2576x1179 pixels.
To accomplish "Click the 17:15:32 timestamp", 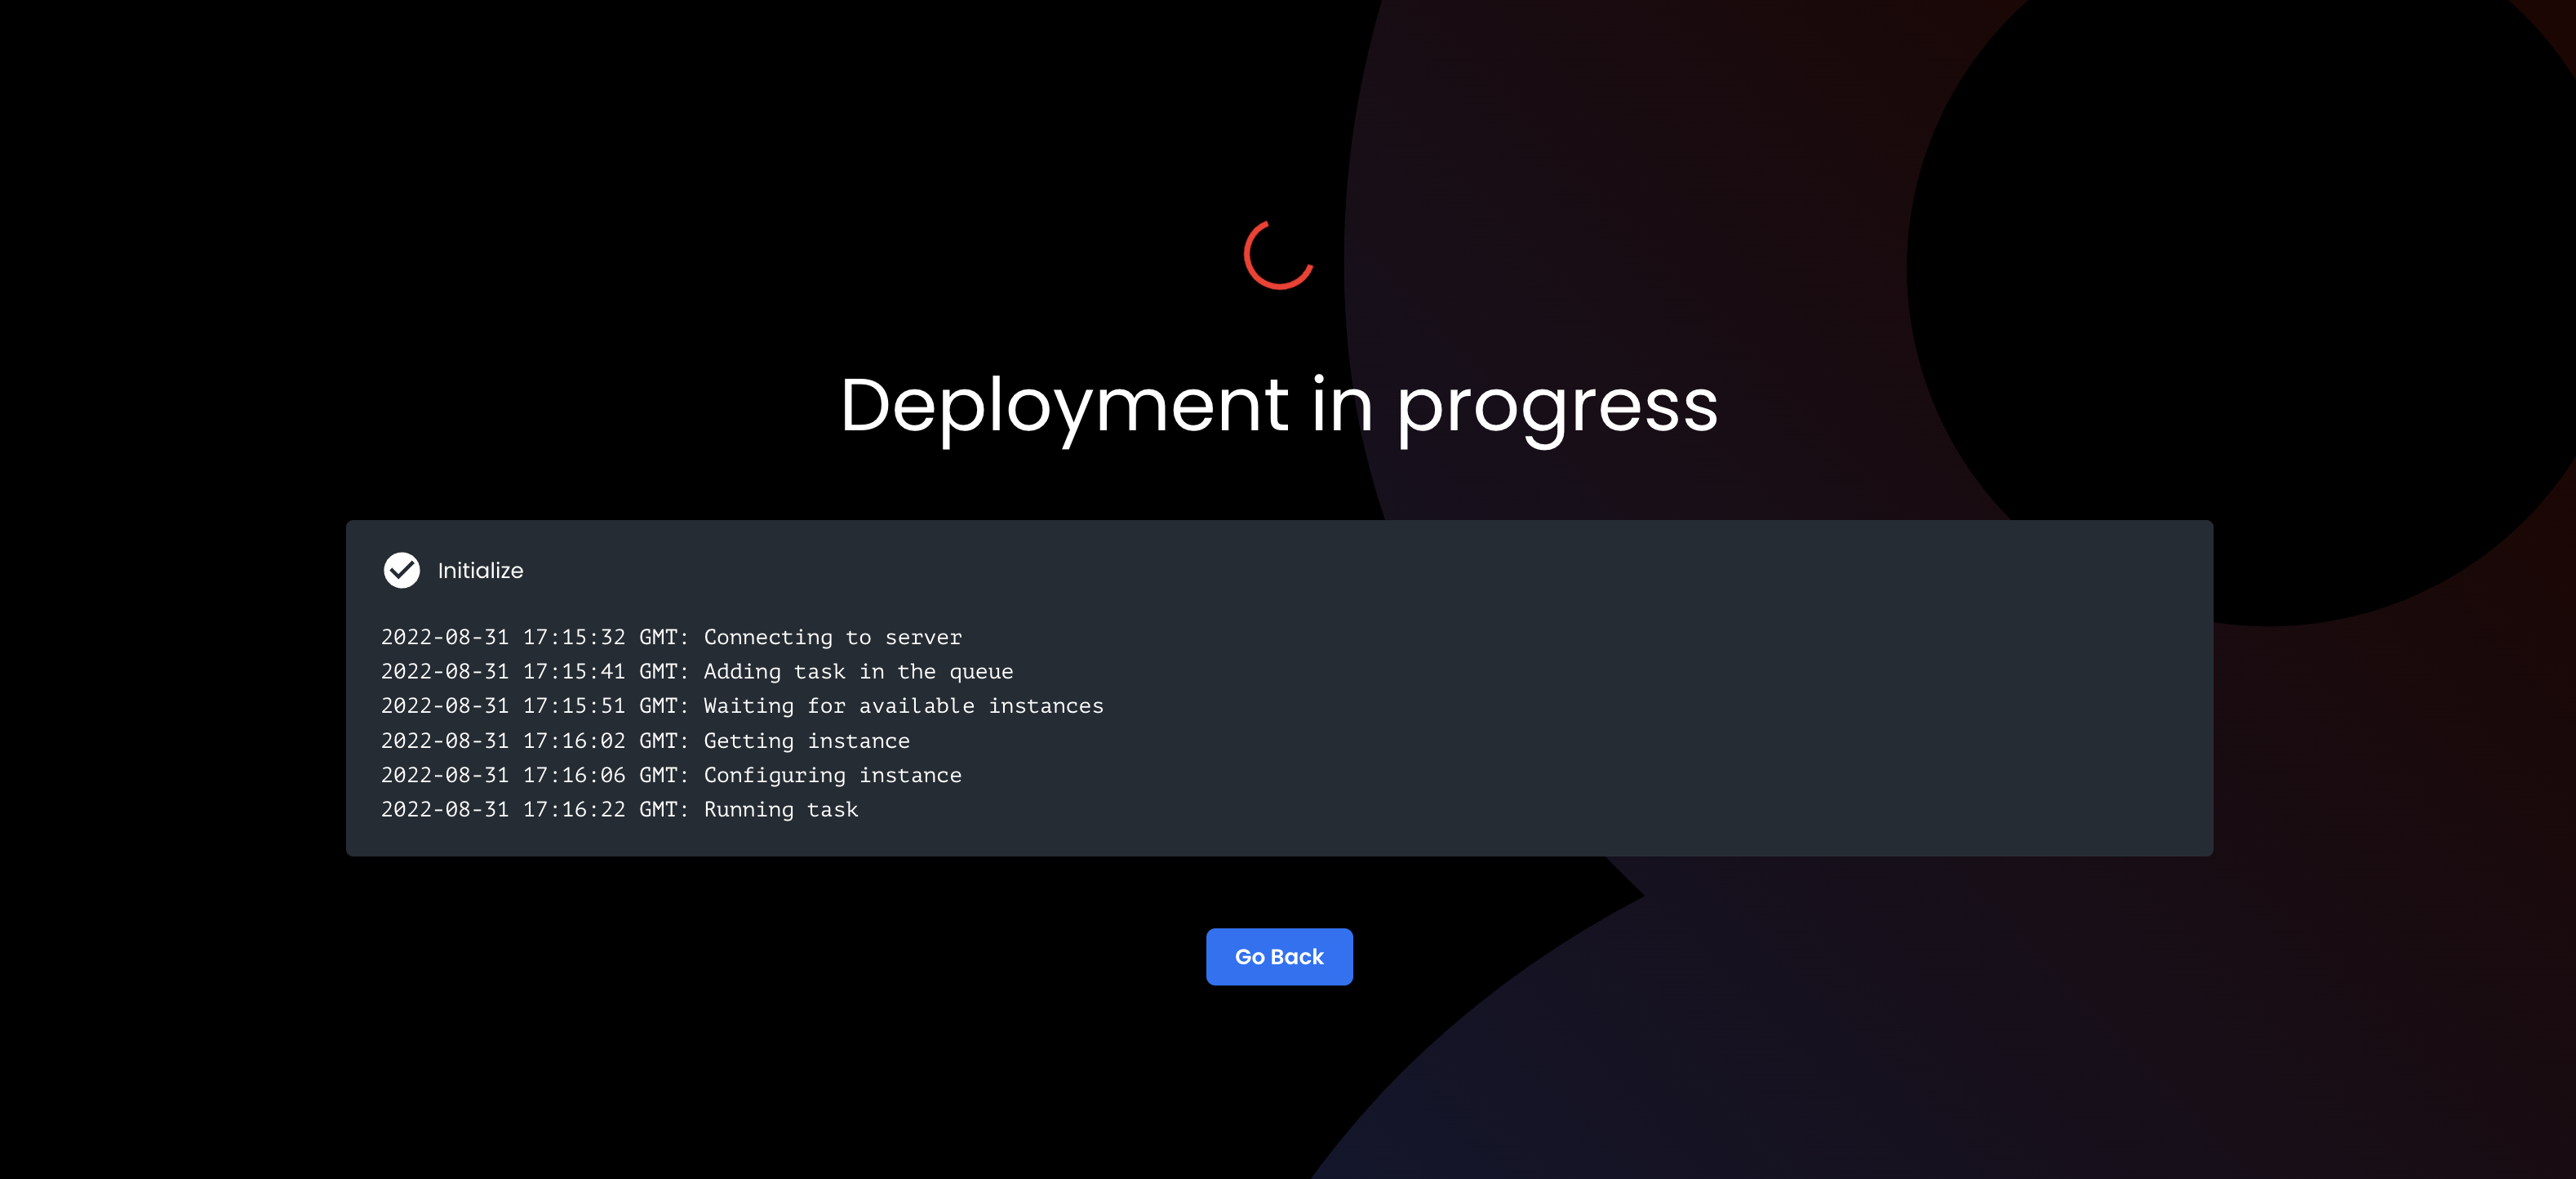I will tap(573, 637).
